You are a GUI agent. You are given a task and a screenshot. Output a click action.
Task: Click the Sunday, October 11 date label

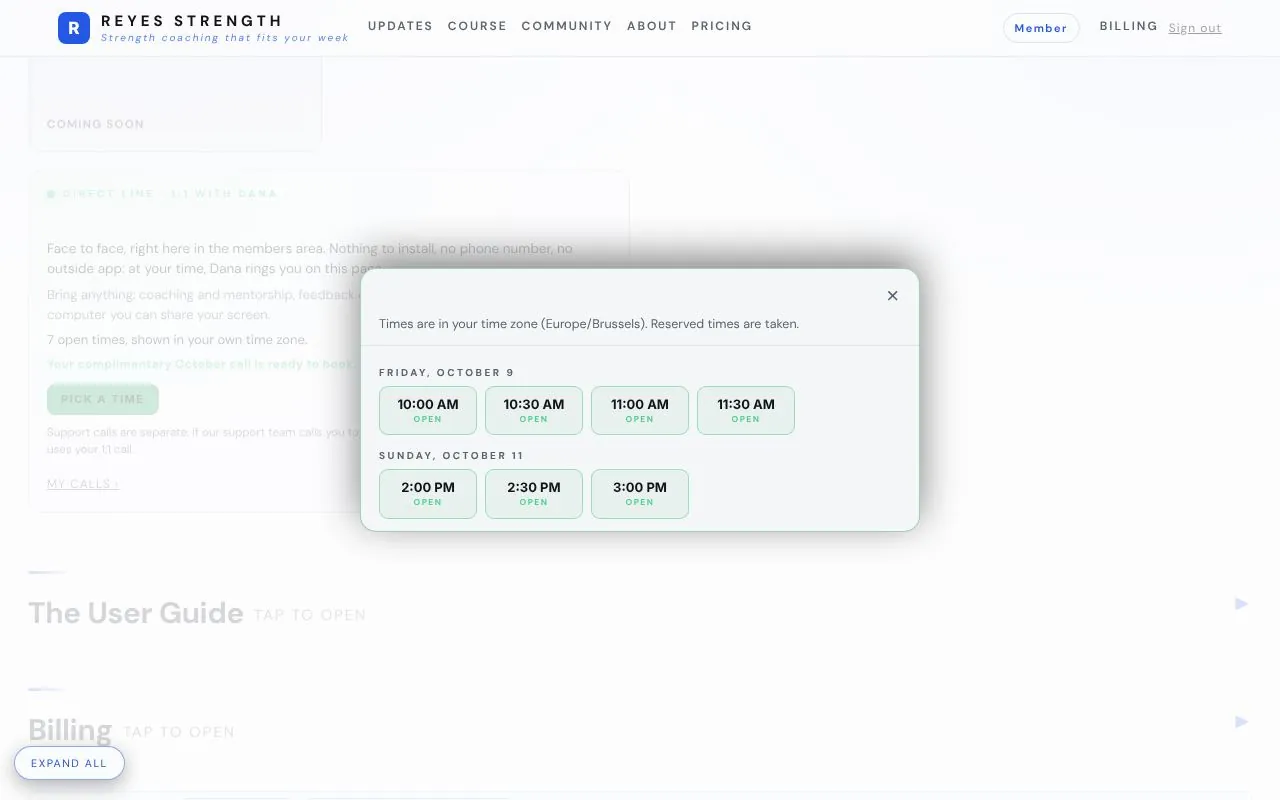451,456
